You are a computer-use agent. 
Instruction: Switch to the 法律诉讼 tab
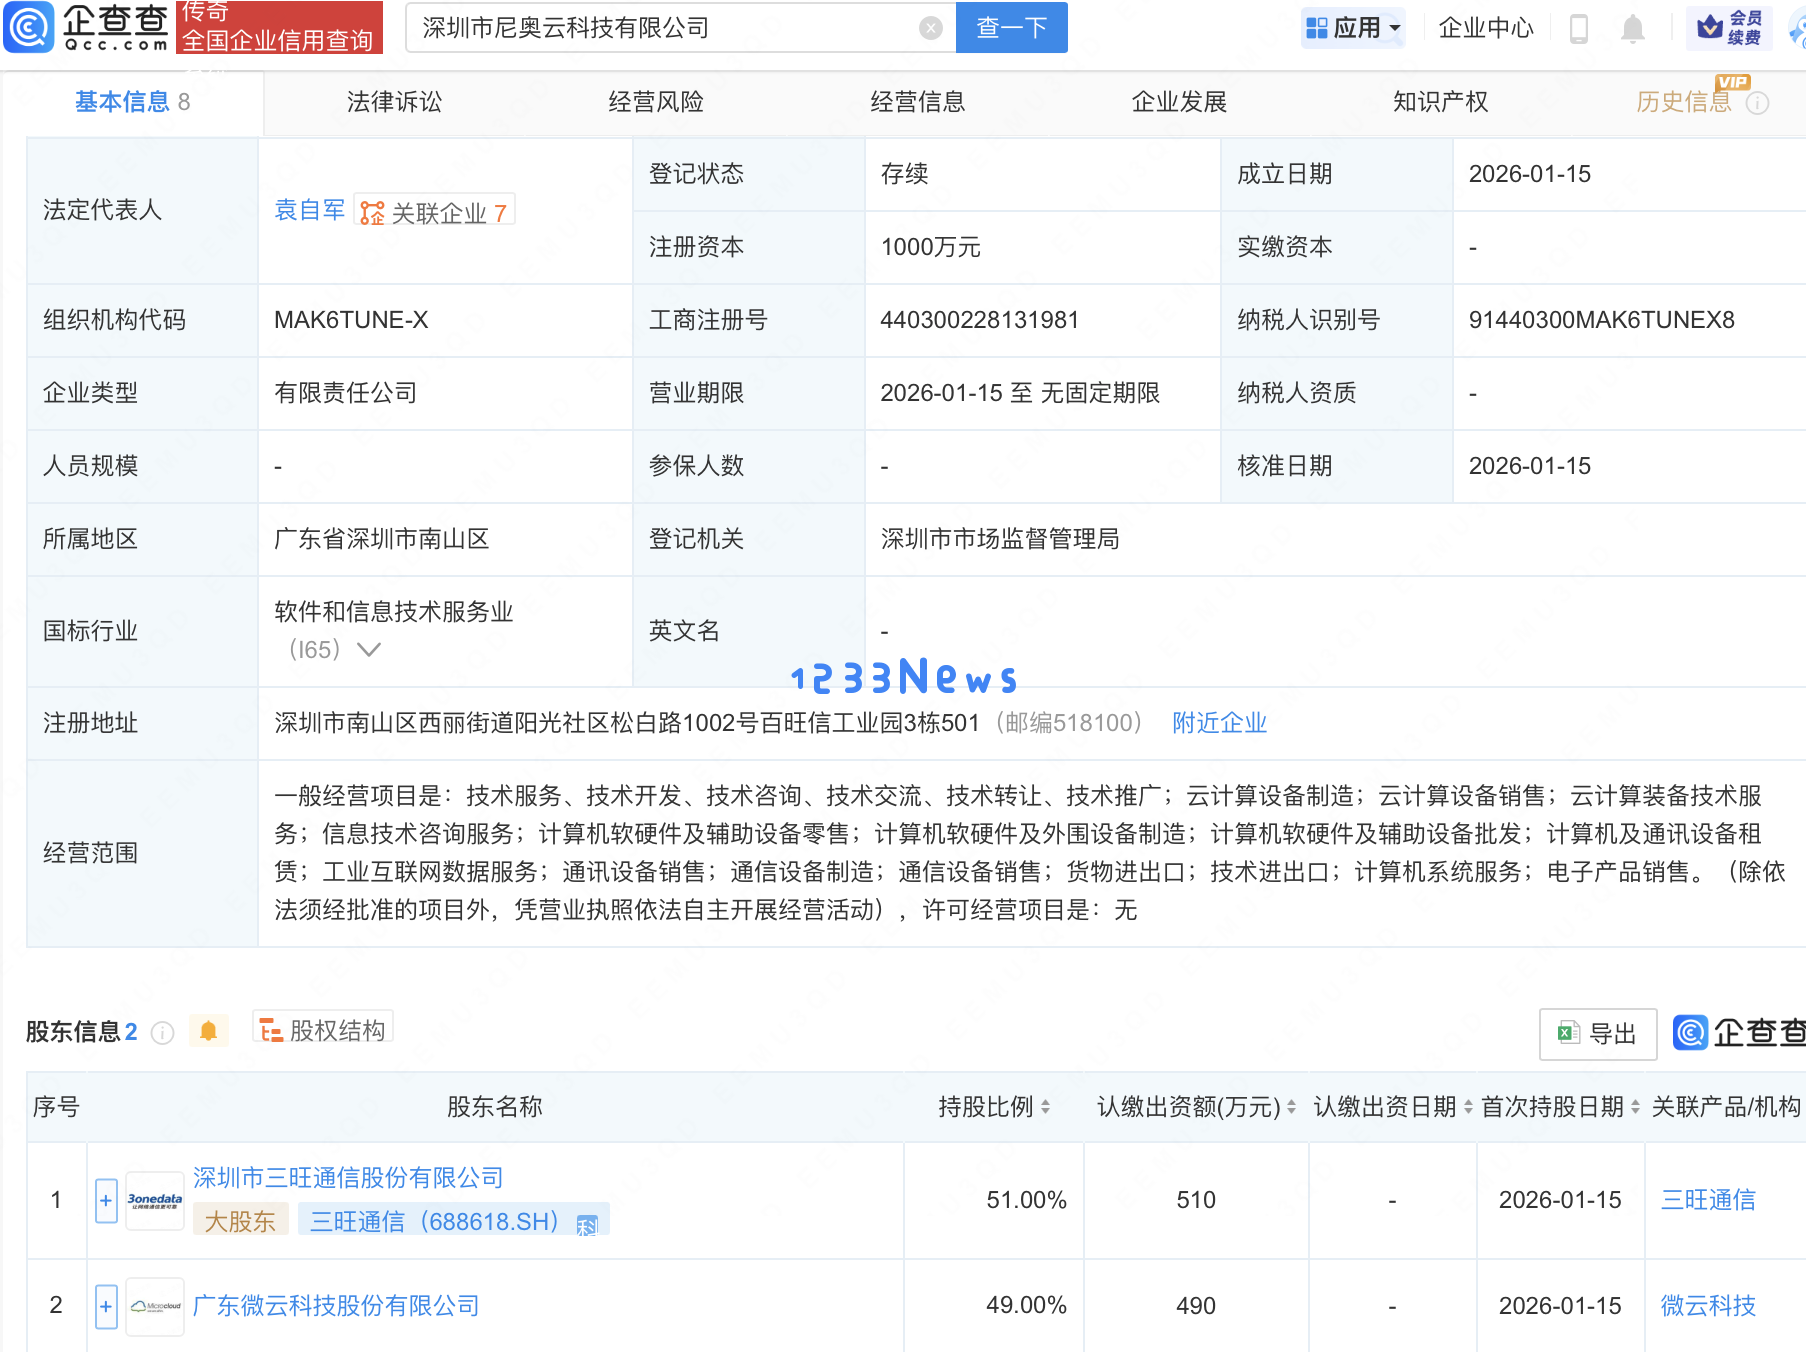coord(393,101)
